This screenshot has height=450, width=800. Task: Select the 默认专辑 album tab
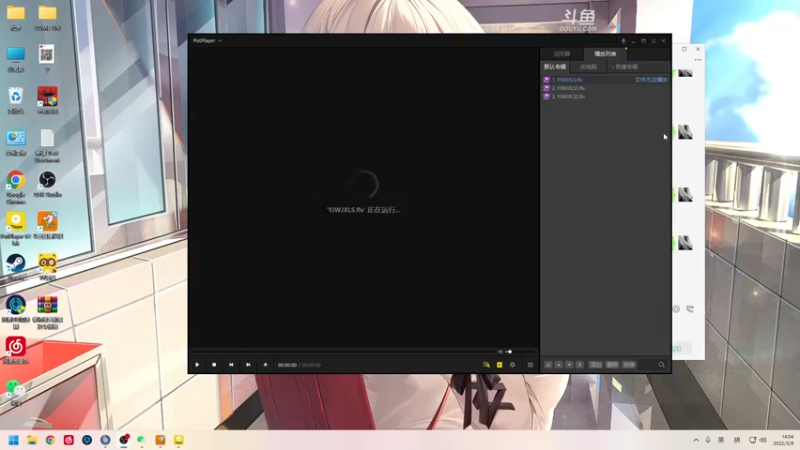point(555,67)
